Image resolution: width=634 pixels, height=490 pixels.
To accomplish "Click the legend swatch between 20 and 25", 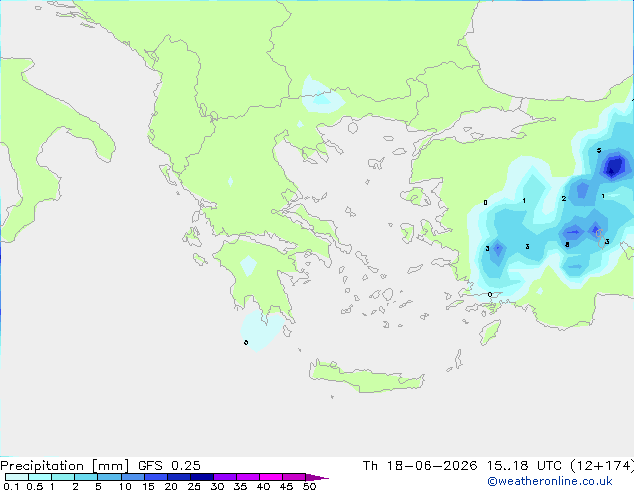I will point(178,477).
